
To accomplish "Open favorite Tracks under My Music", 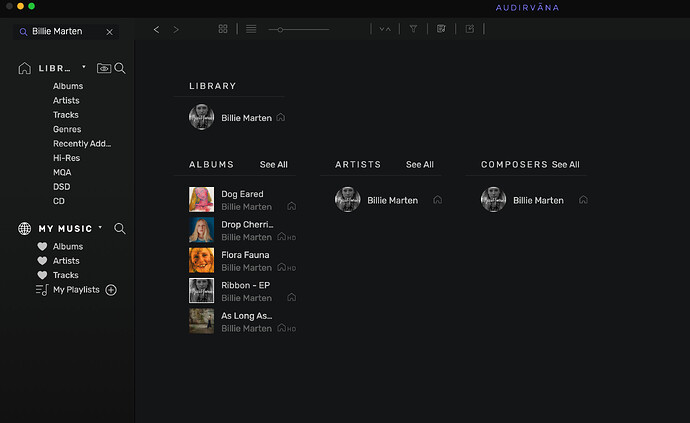I will tap(66, 275).
